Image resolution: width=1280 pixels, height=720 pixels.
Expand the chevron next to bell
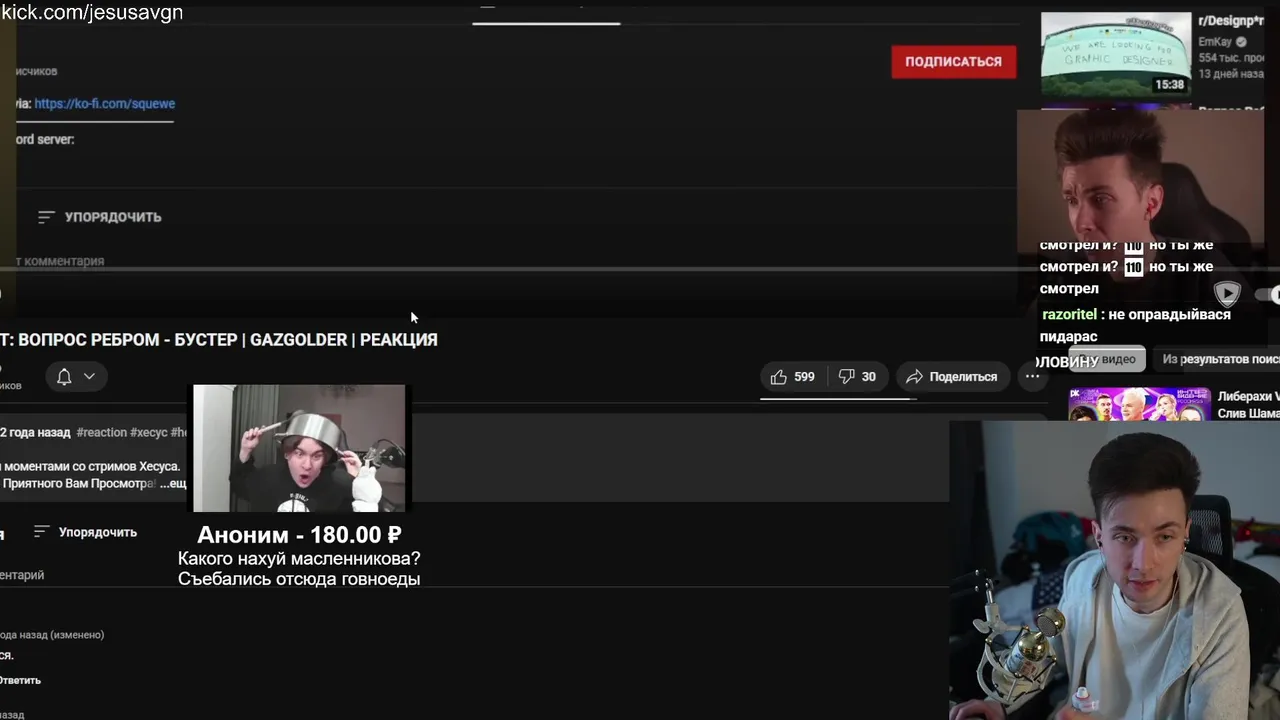tap(89, 377)
